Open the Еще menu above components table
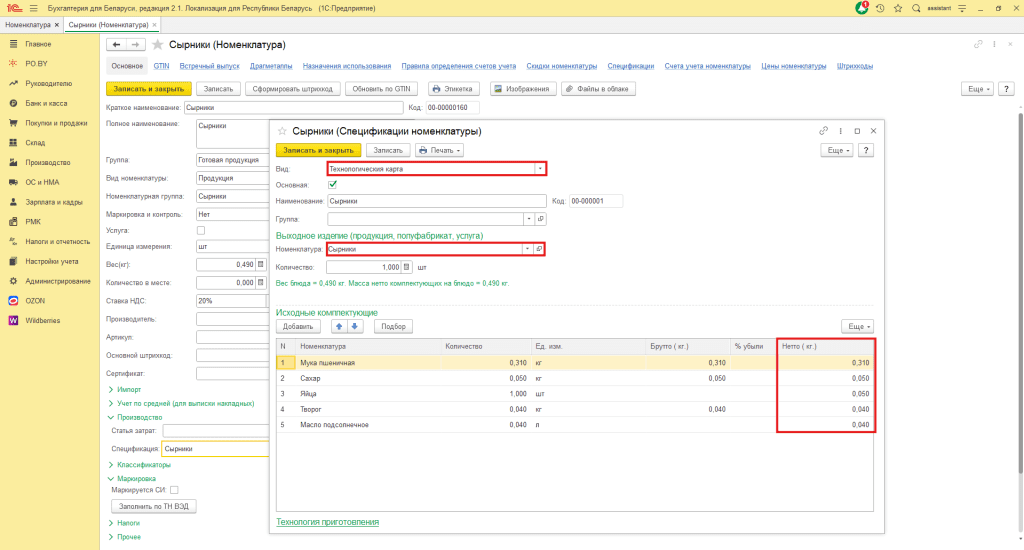This screenshot has height=550, width=1024. click(857, 326)
